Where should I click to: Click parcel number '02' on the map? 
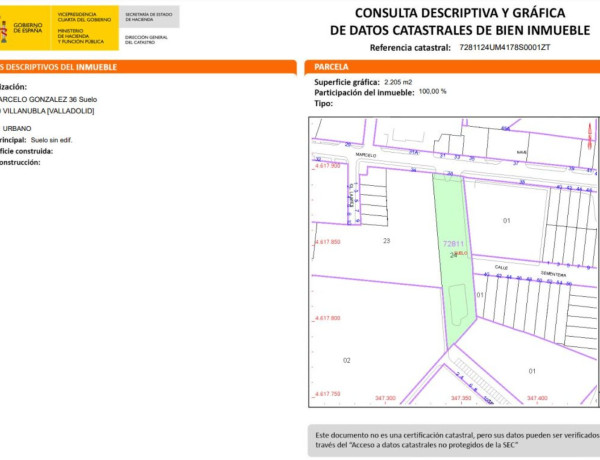tap(347, 360)
